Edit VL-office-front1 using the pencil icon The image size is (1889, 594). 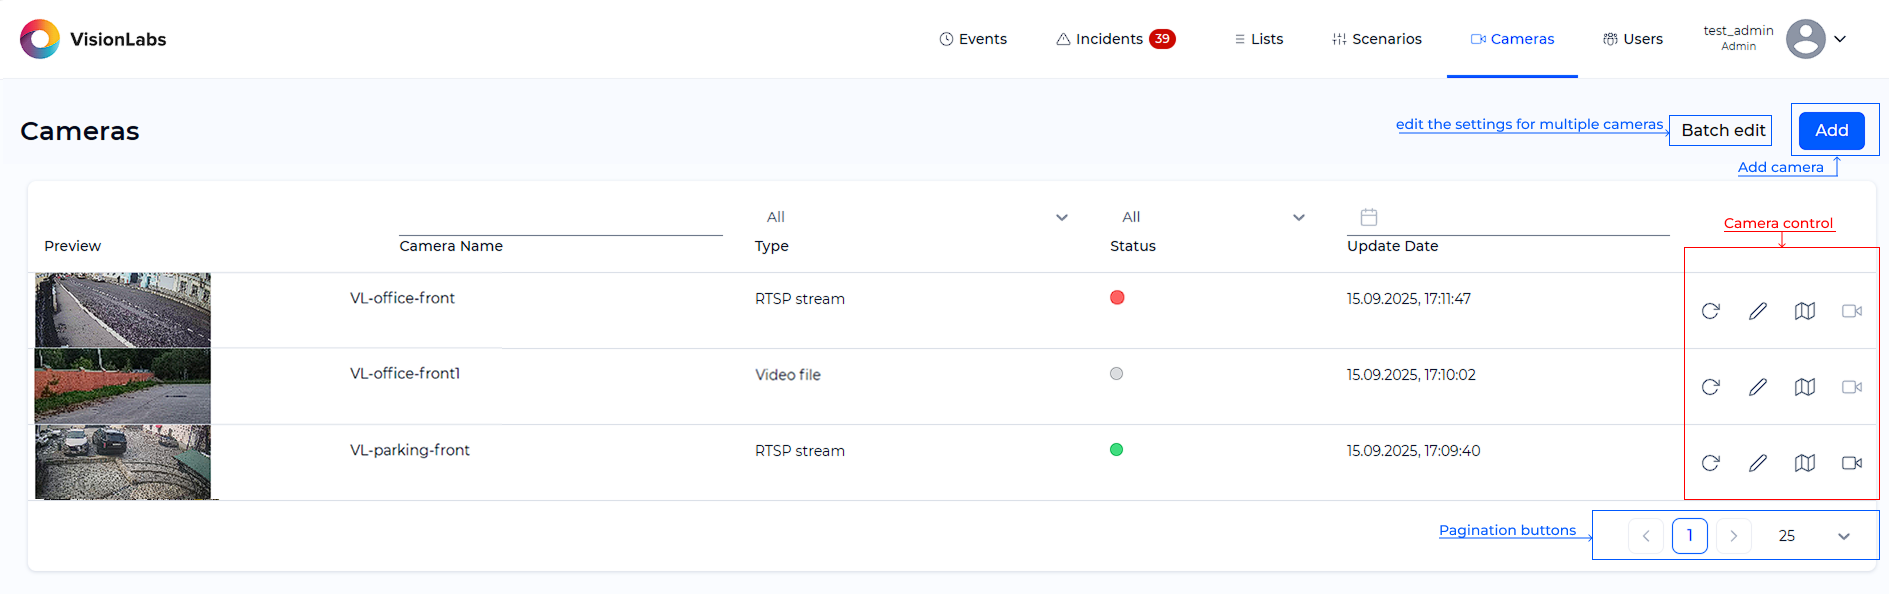tap(1757, 387)
